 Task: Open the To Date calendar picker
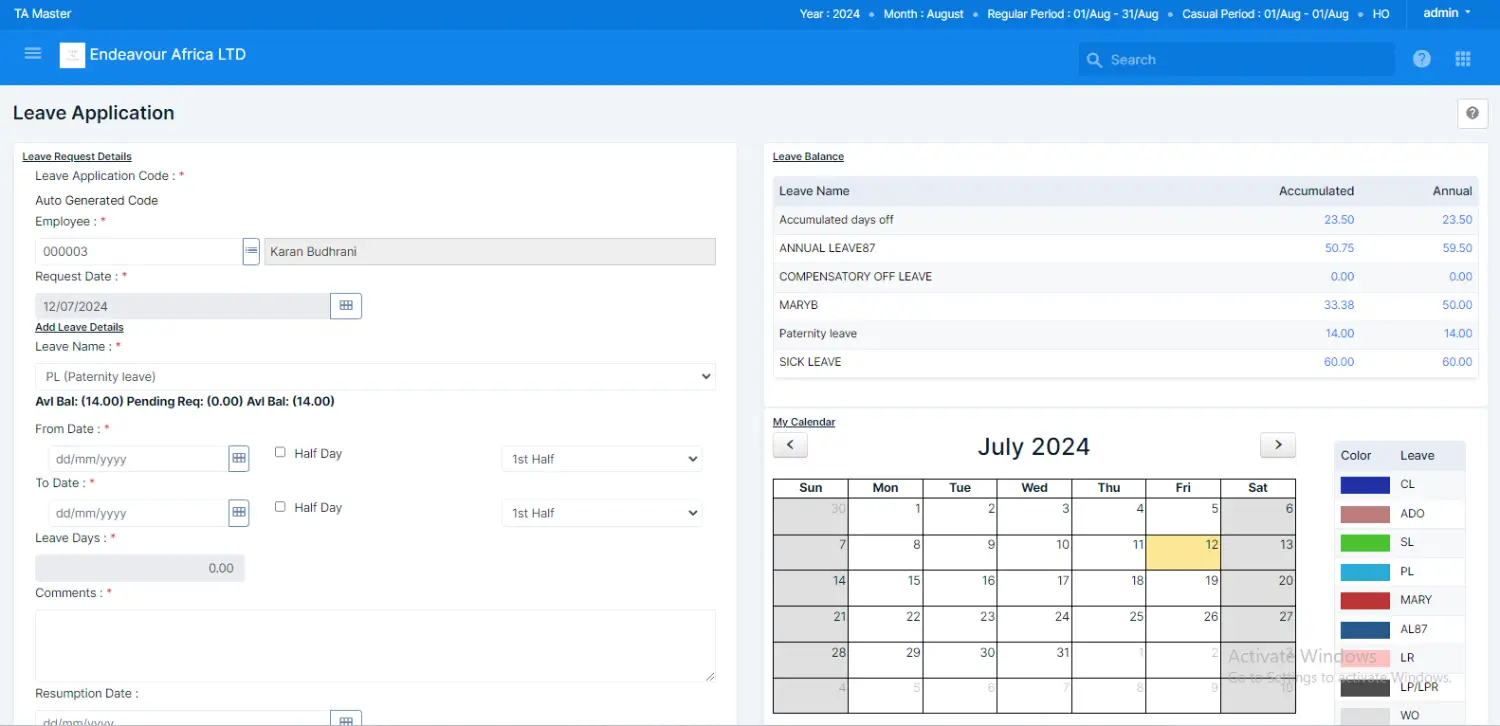[239, 513]
